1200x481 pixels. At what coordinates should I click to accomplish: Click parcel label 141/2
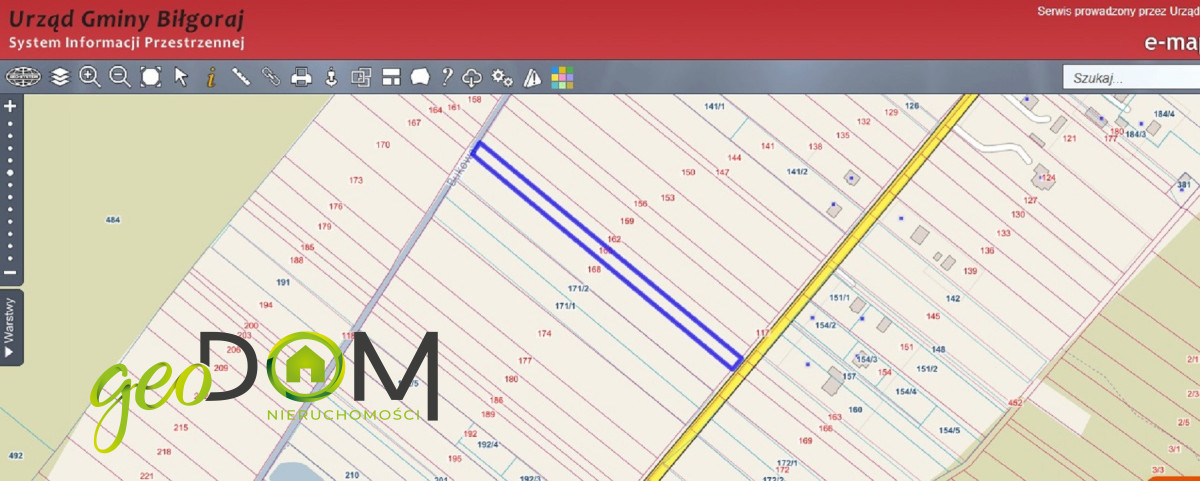coord(797,172)
